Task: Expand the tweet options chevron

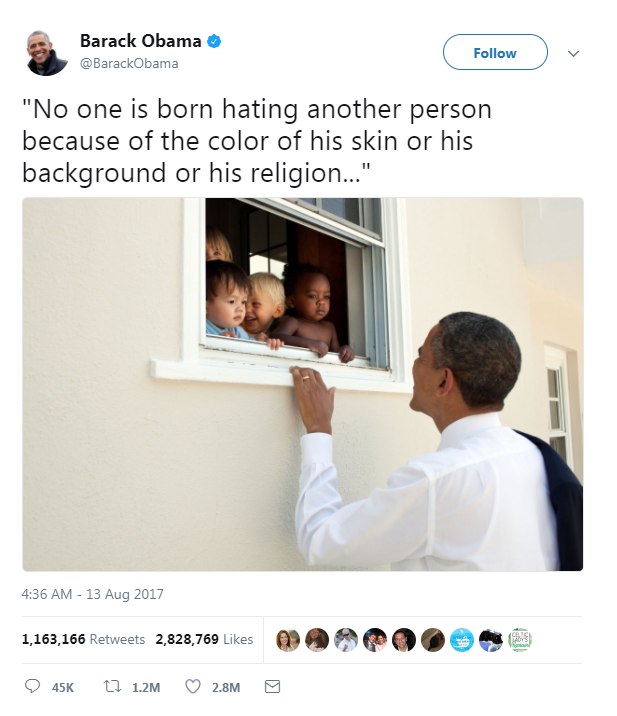Action: [x=573, y=53]
